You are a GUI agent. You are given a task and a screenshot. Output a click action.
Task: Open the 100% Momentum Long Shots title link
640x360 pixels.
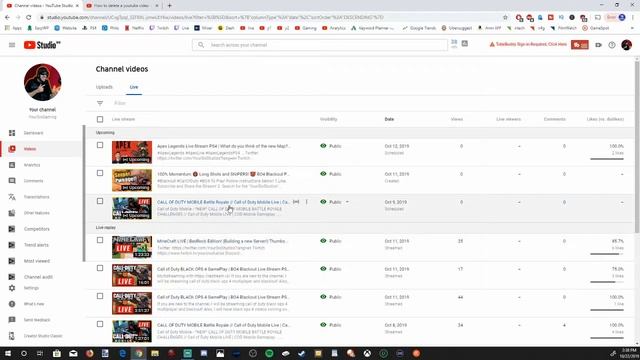point(223,174)
